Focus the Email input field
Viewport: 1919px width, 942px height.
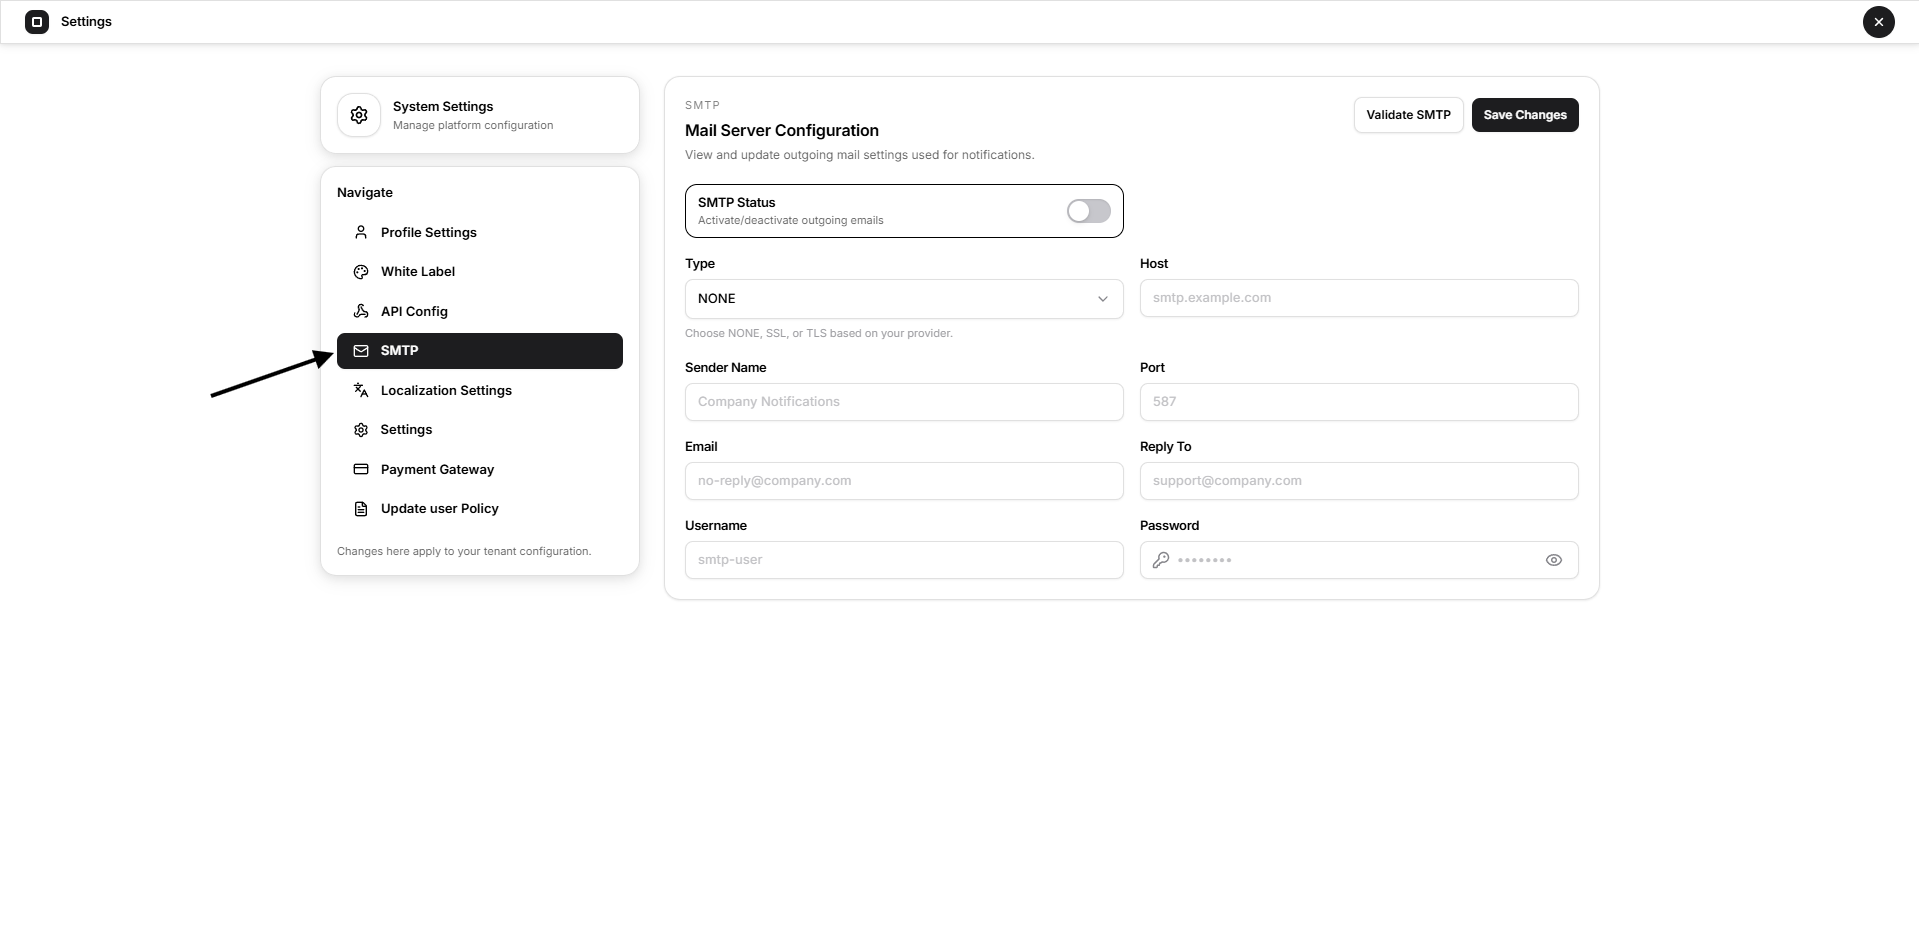pos(904,481)
